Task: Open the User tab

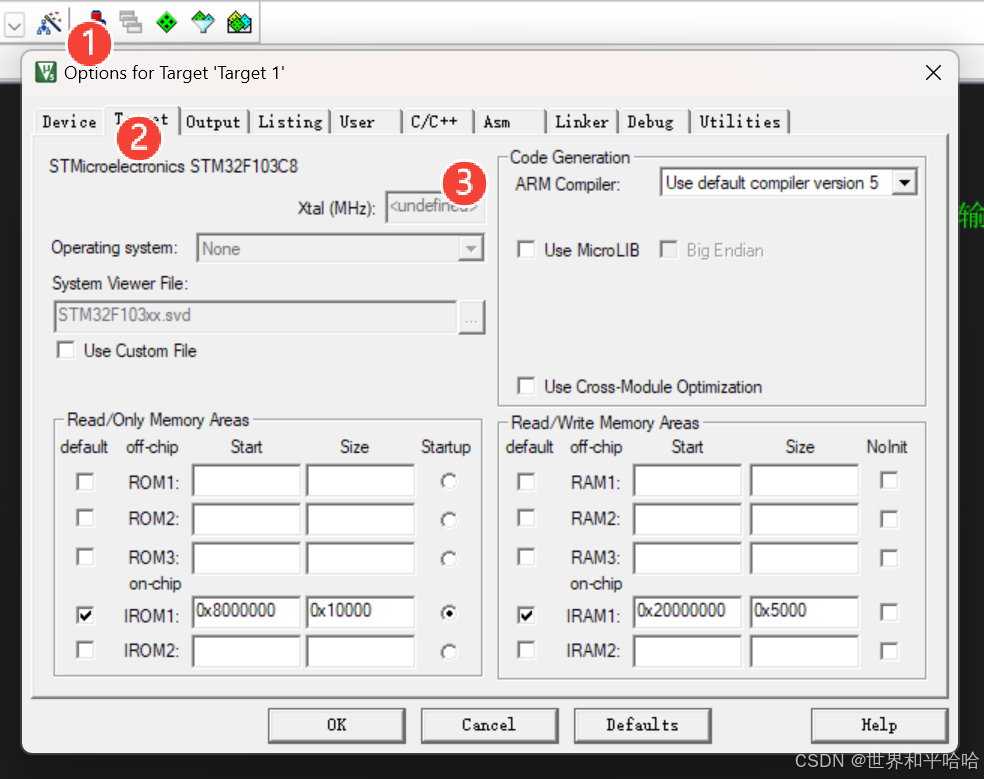Action: [x=357, y=122]
